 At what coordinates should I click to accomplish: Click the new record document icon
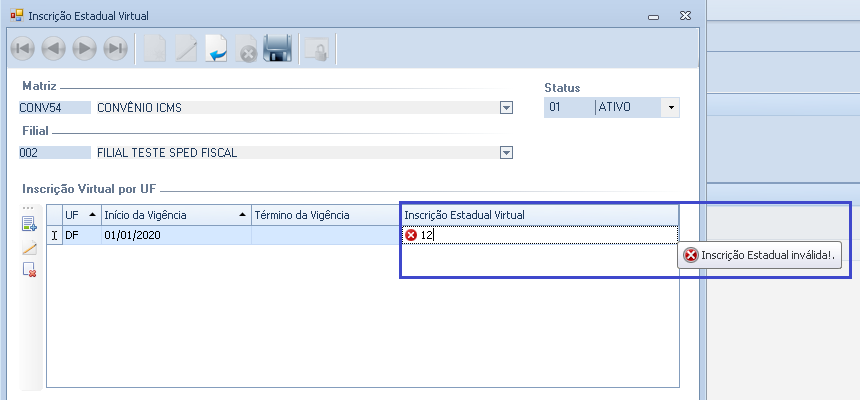pos(154,48)
